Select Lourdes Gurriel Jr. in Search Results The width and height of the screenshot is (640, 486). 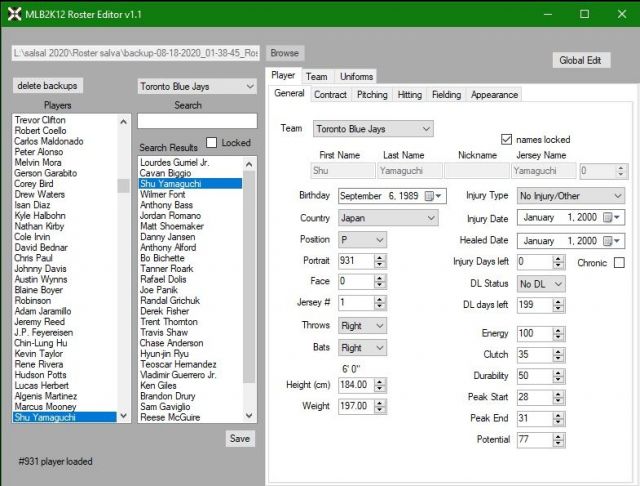174,162
